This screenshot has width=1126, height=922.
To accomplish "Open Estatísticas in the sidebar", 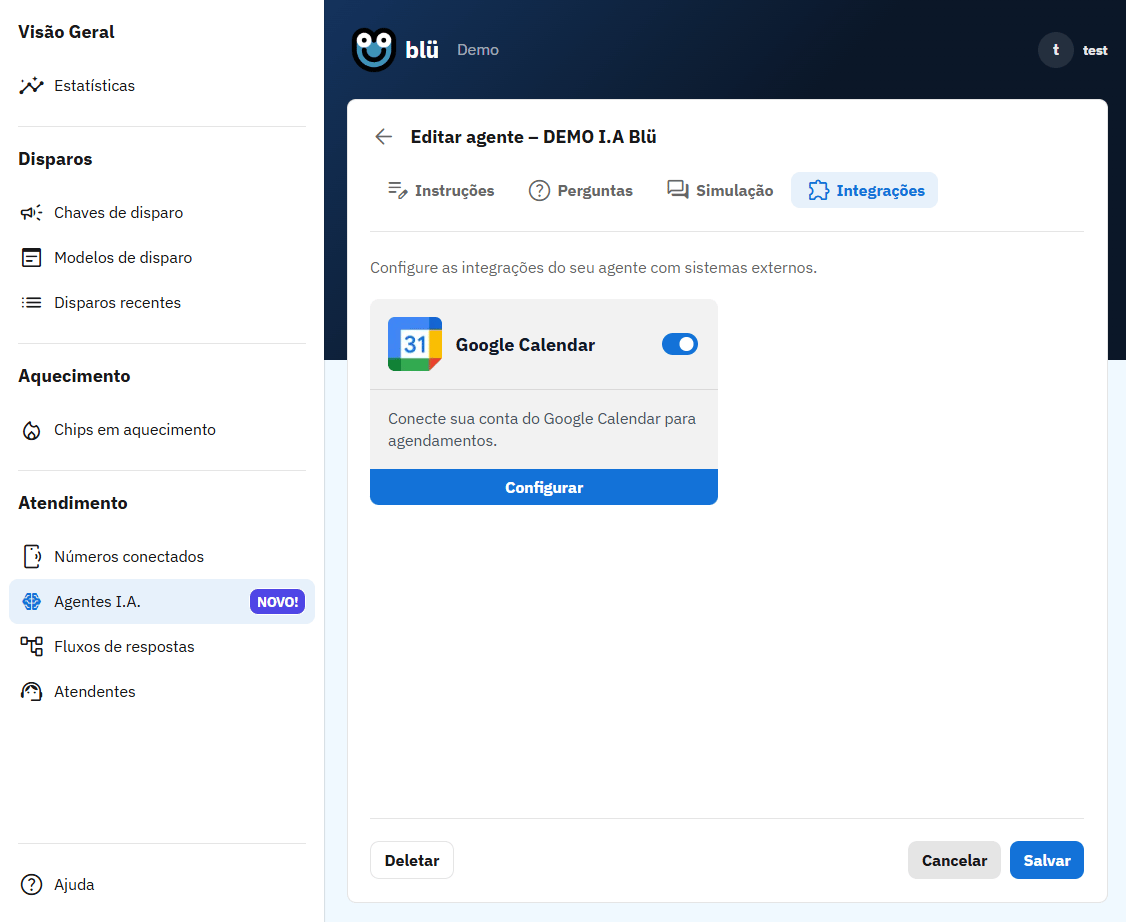I will tap(162, 85).
